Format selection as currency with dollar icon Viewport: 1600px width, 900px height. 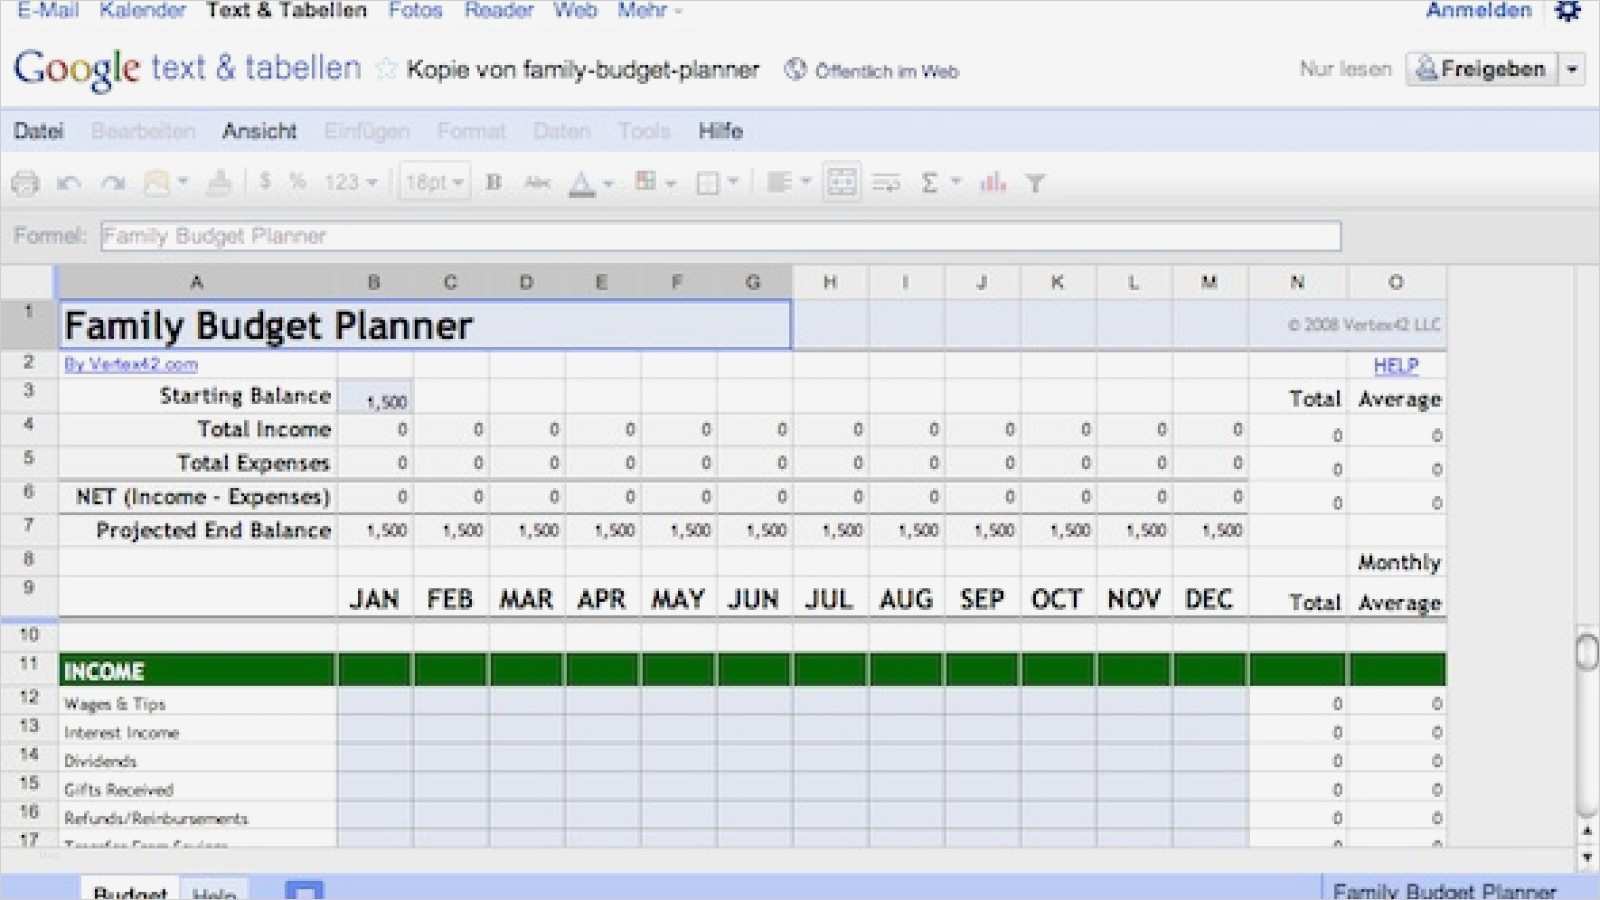pyautogui.click(x=265, y=181)
